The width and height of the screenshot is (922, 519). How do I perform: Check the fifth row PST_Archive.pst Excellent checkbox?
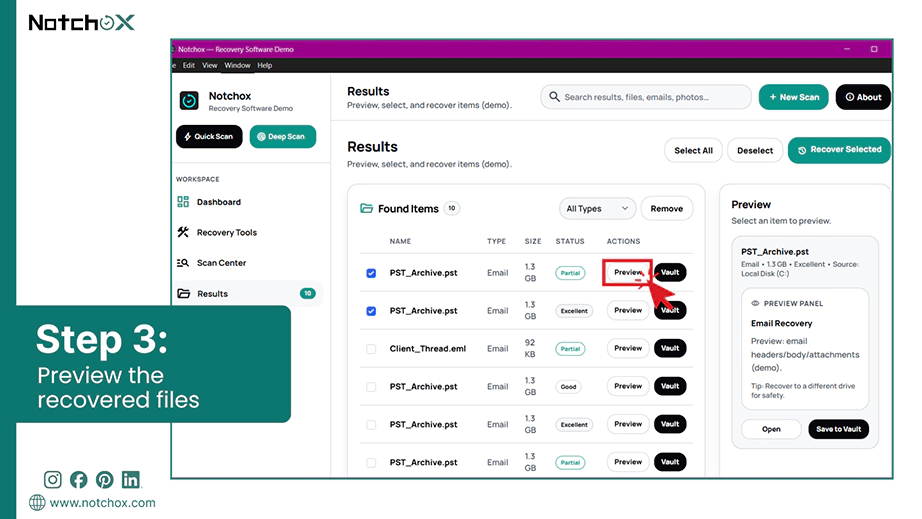pos(371,424)
